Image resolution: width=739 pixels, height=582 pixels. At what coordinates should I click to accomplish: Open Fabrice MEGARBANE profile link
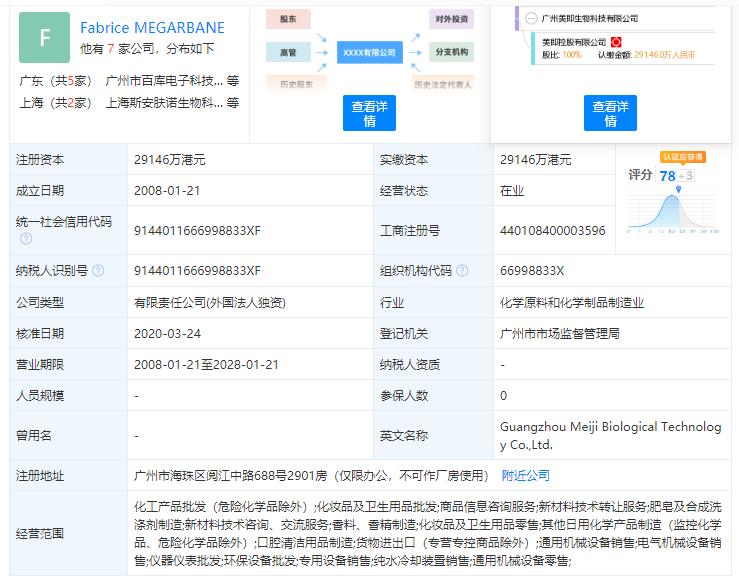tap(152, 28)
